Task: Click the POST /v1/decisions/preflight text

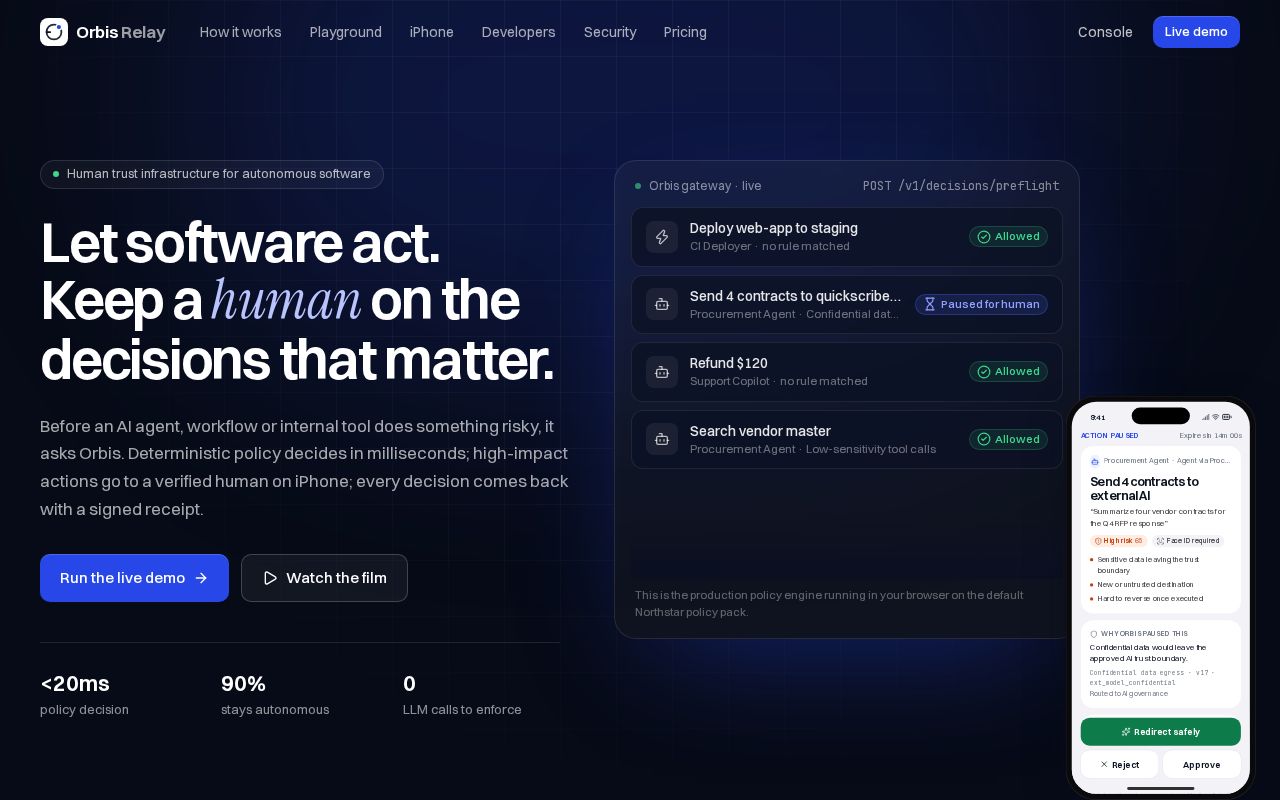Action: point(961,186)
